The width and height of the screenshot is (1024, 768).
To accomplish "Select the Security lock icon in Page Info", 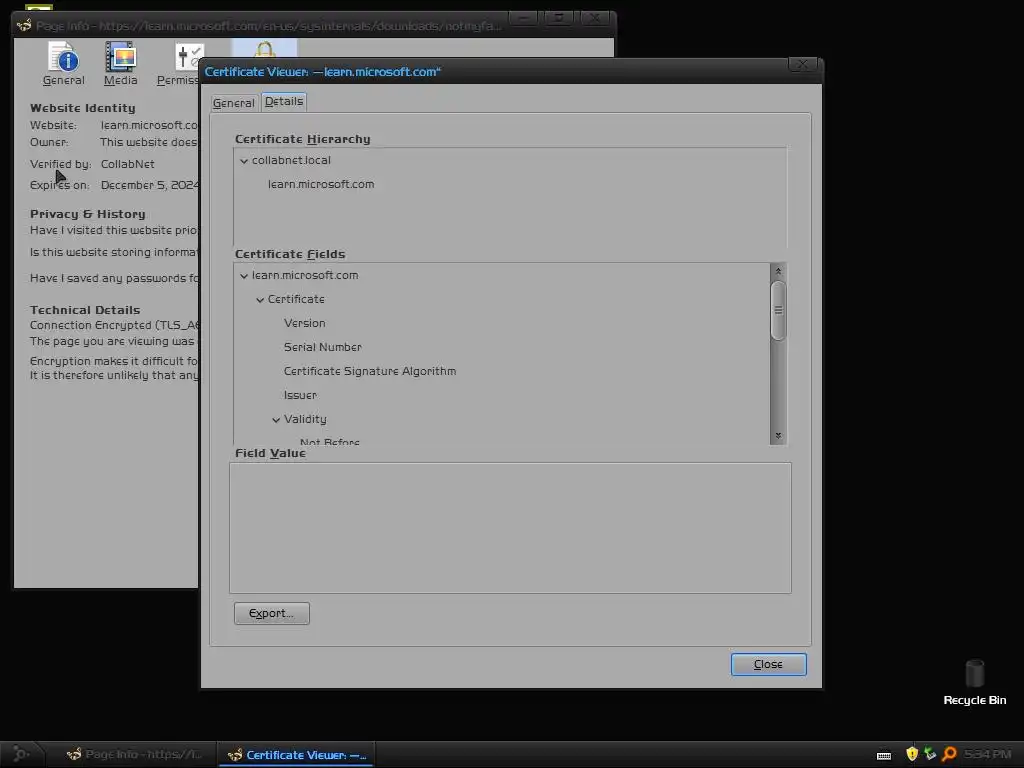I will pos(264,50).
